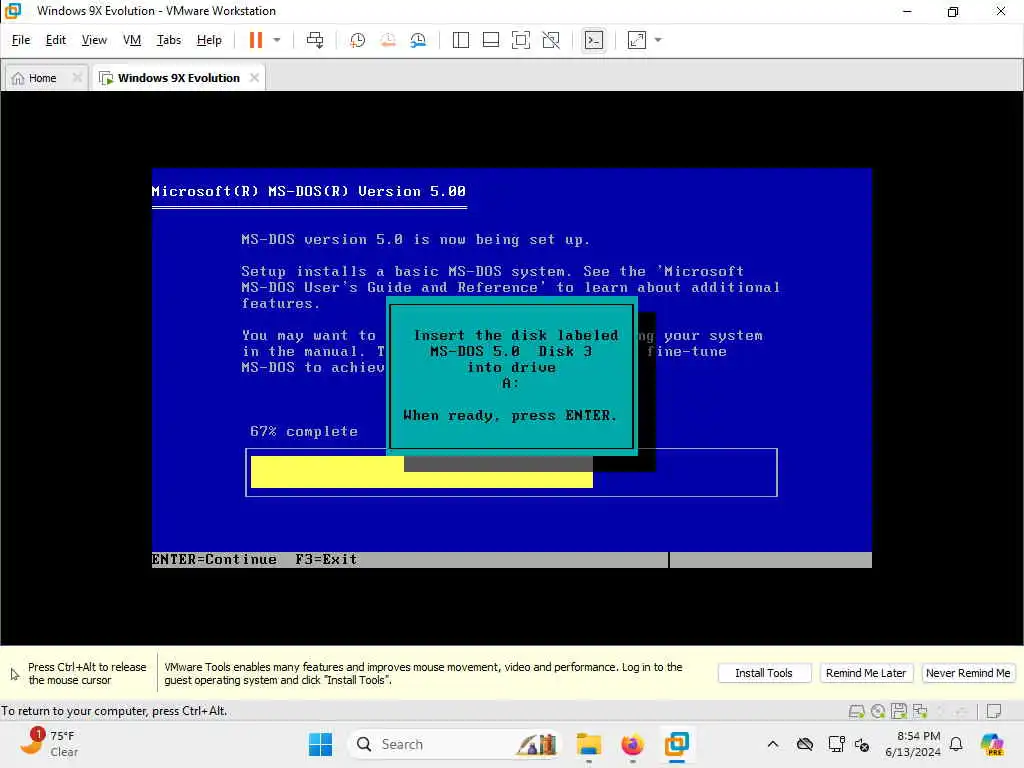Viewport: 1024px width, 768px height.
Task: Open the File menu
Action: point(21,40)
